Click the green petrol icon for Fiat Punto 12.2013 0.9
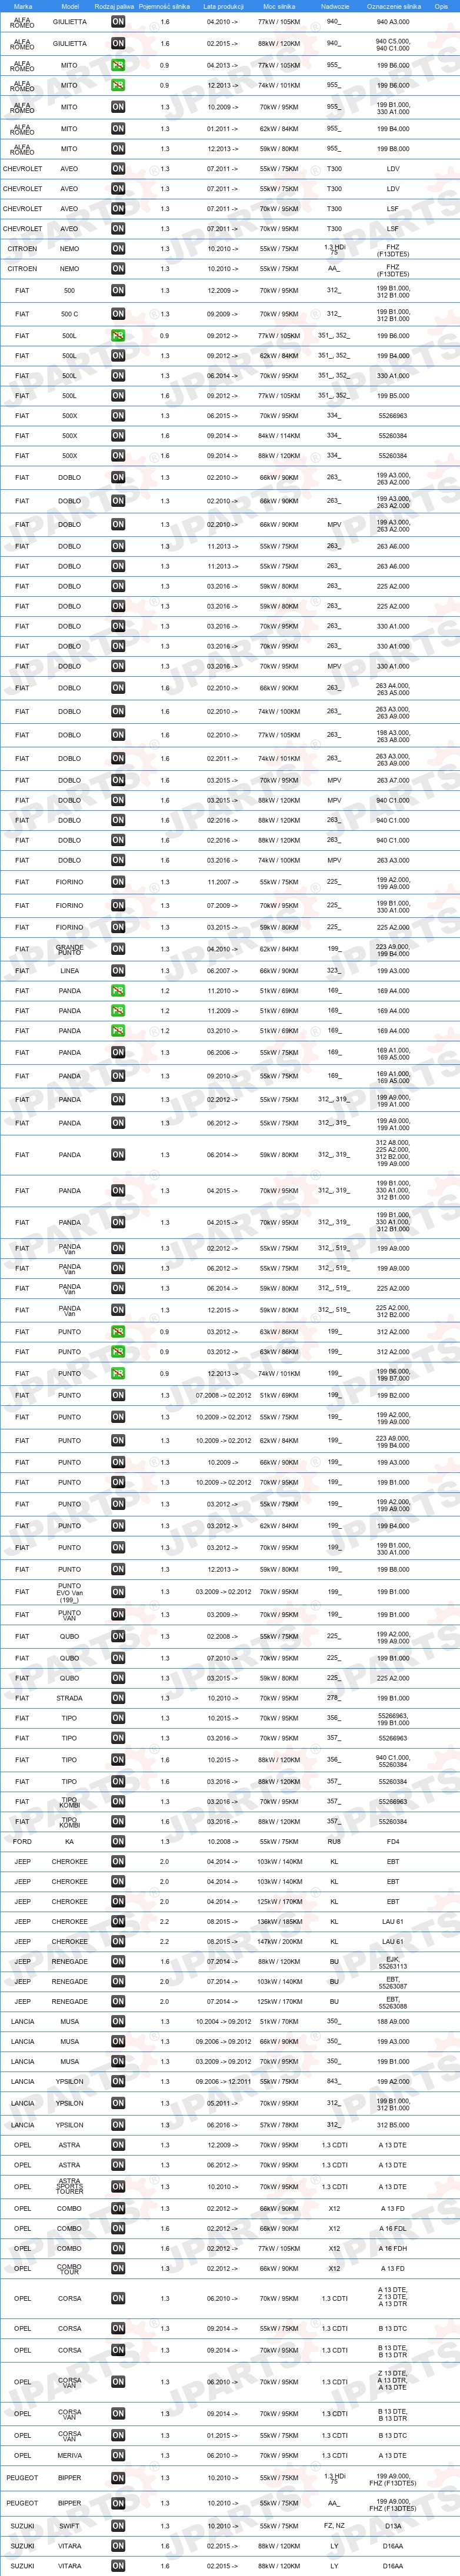 118,1373
